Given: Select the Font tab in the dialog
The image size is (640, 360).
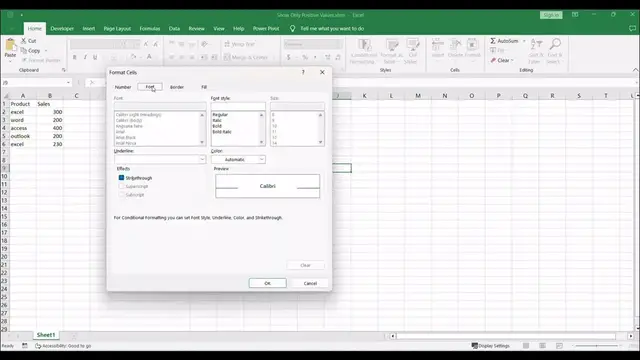Looking at the screenshot, I should pos(150,87).
